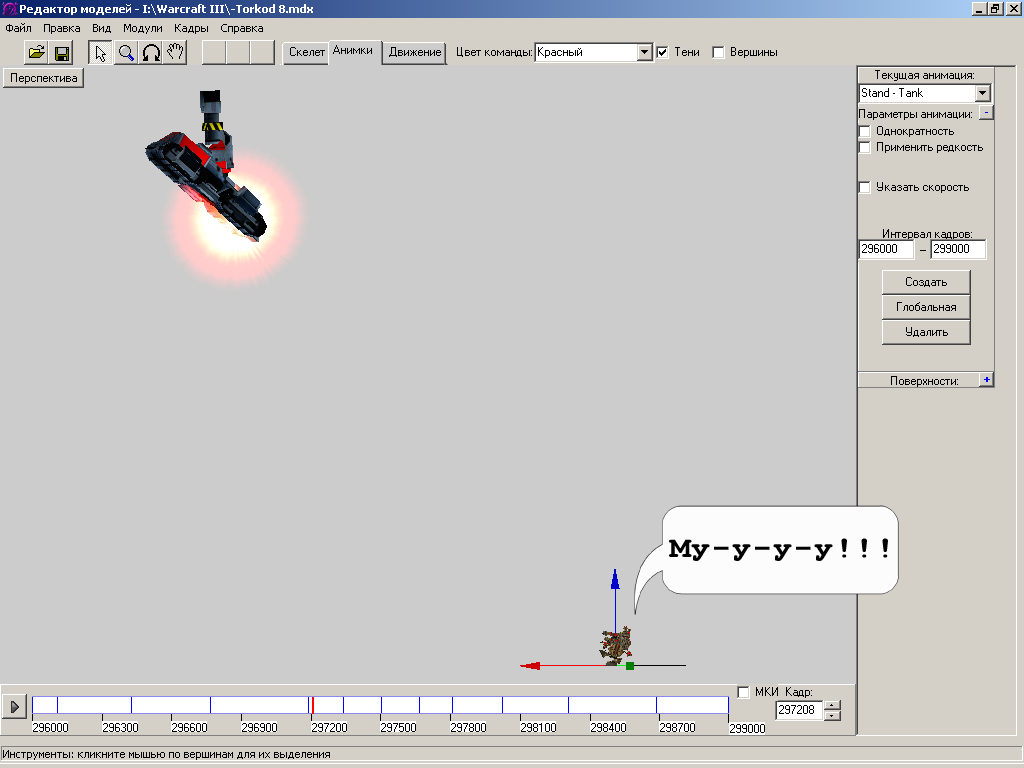This screenshot has width=1024, height=768.
Task: Play animation with the play button
Action: tap(14, 706)
